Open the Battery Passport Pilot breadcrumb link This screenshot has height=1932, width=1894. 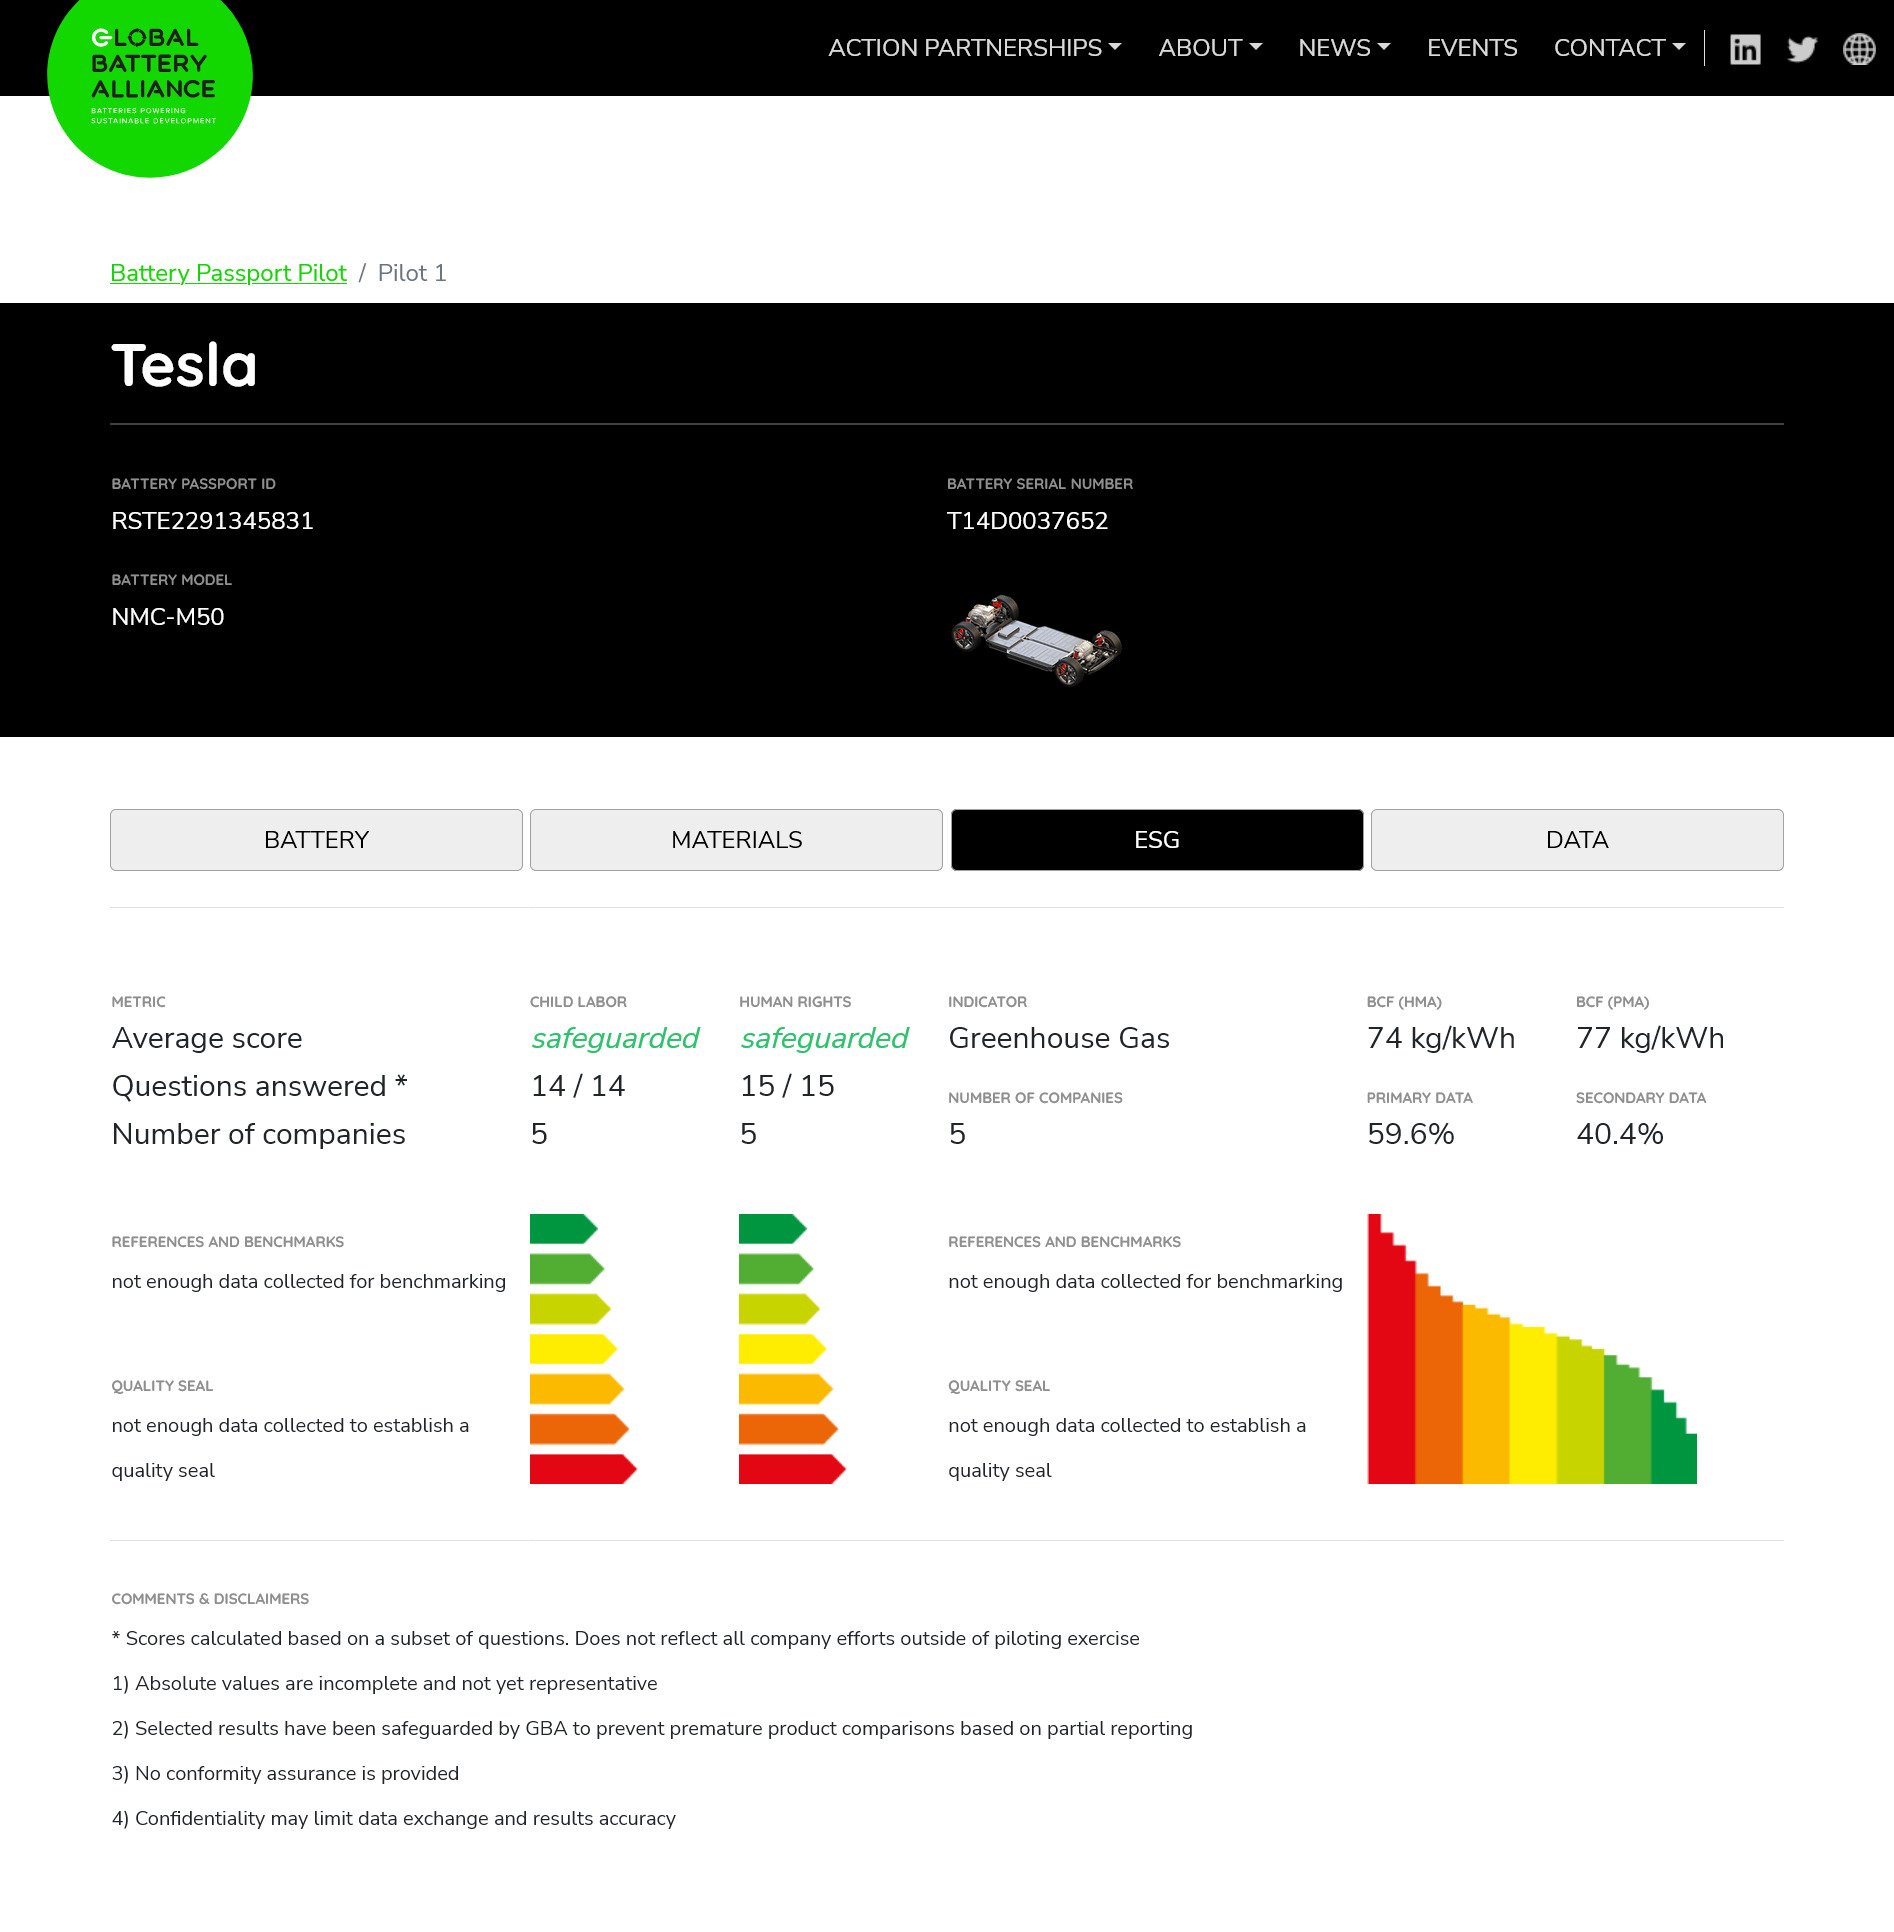coord(228,273)
